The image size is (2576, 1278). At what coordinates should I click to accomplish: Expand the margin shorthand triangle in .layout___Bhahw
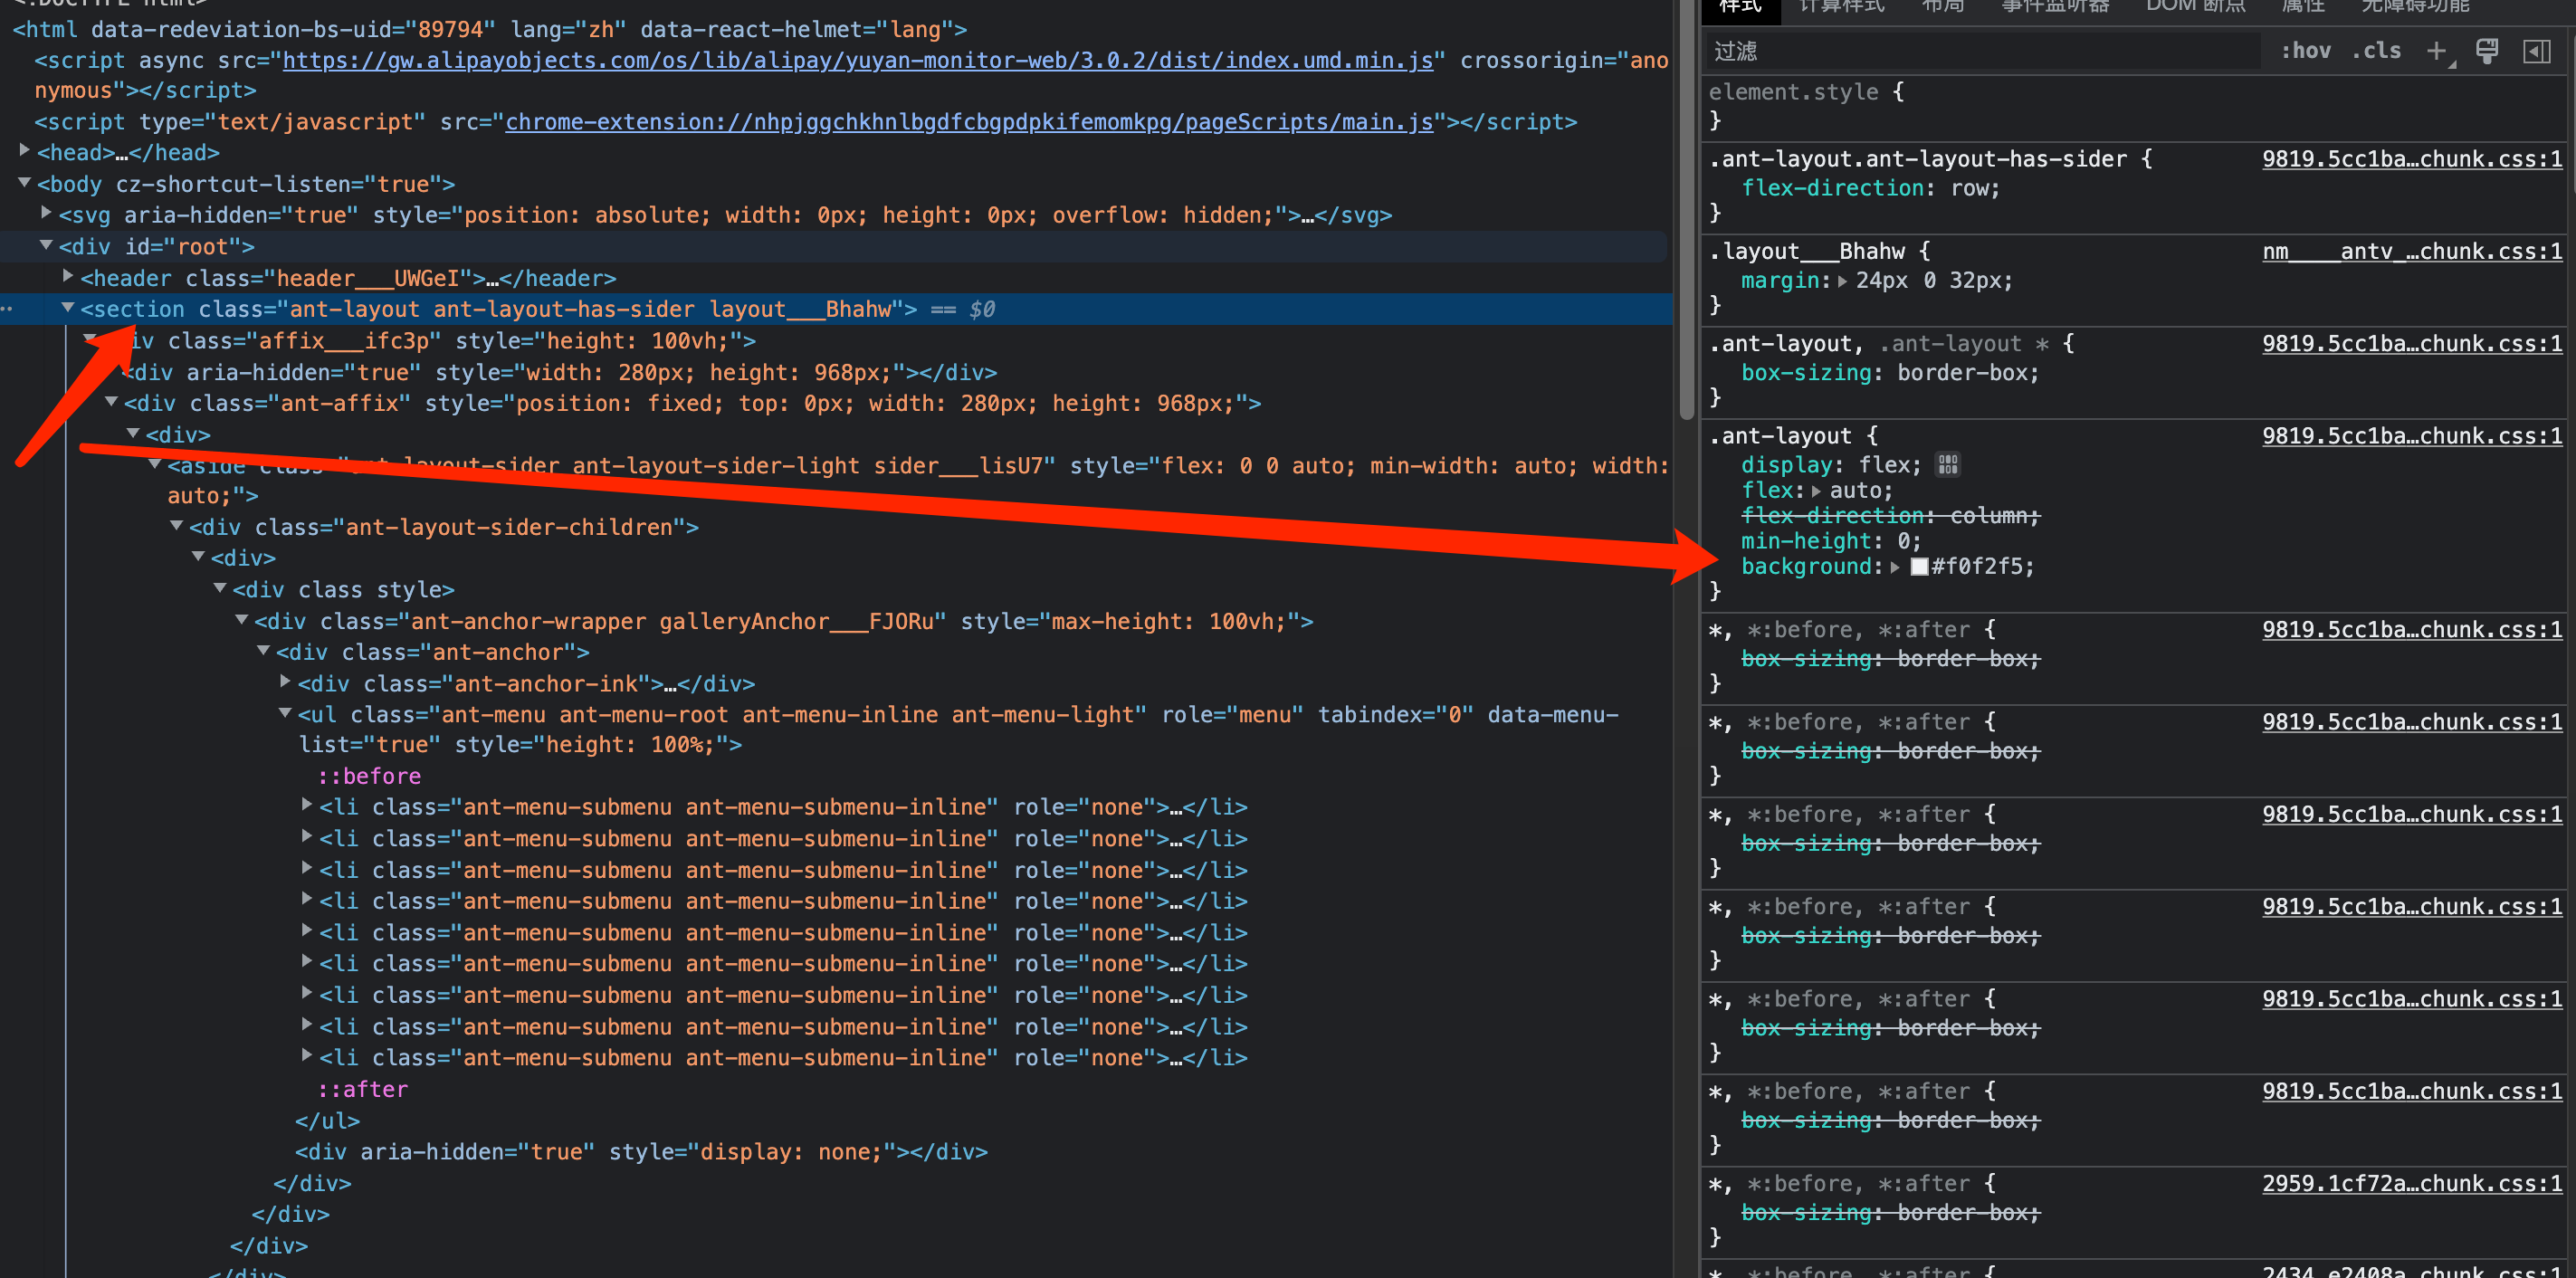click(1843, 281)
